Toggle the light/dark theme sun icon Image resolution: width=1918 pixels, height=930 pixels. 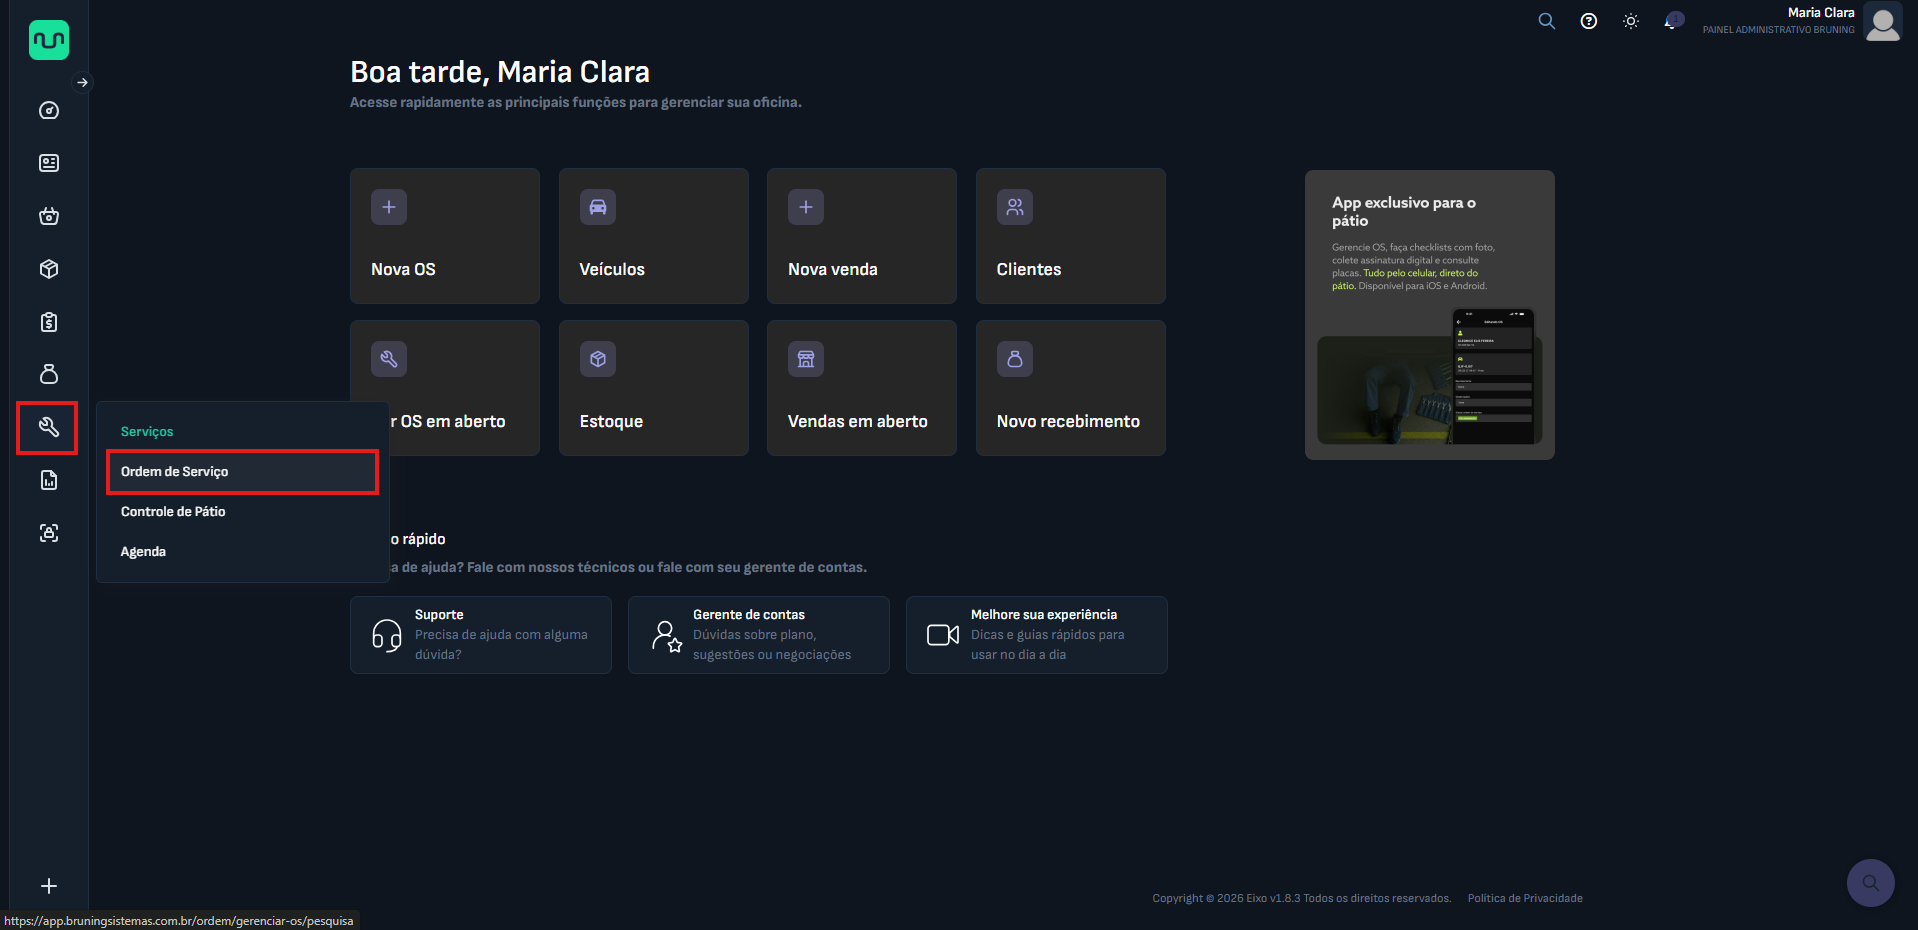[x=1631, y=21]
